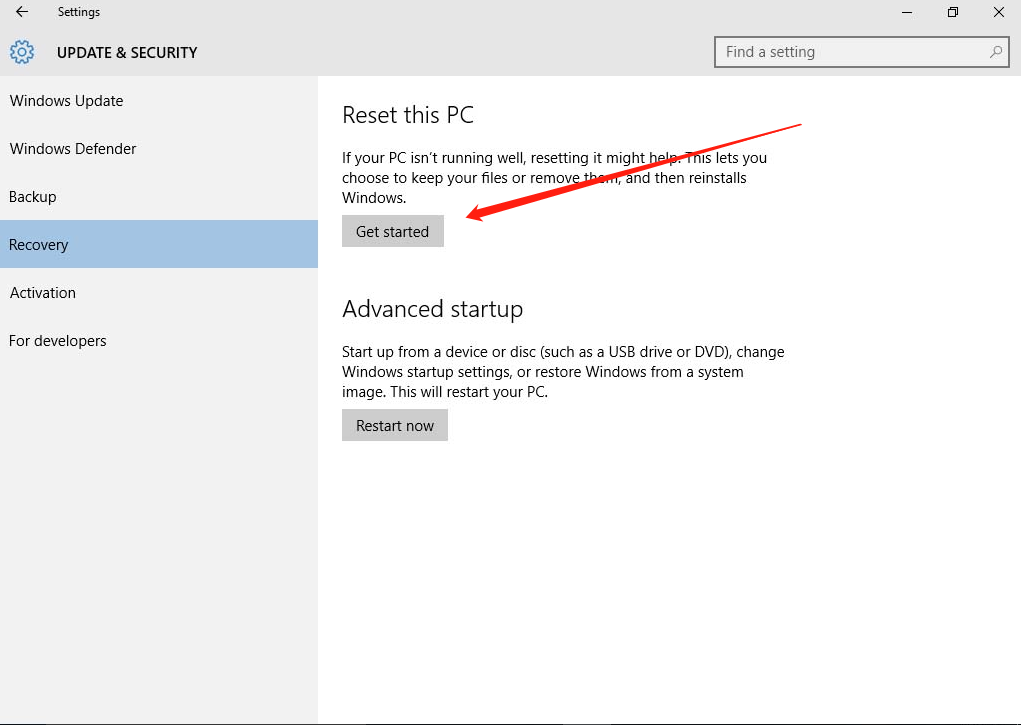
Task: Click the Restart now button
Action: pyautogui.click(x=395, y=425)
